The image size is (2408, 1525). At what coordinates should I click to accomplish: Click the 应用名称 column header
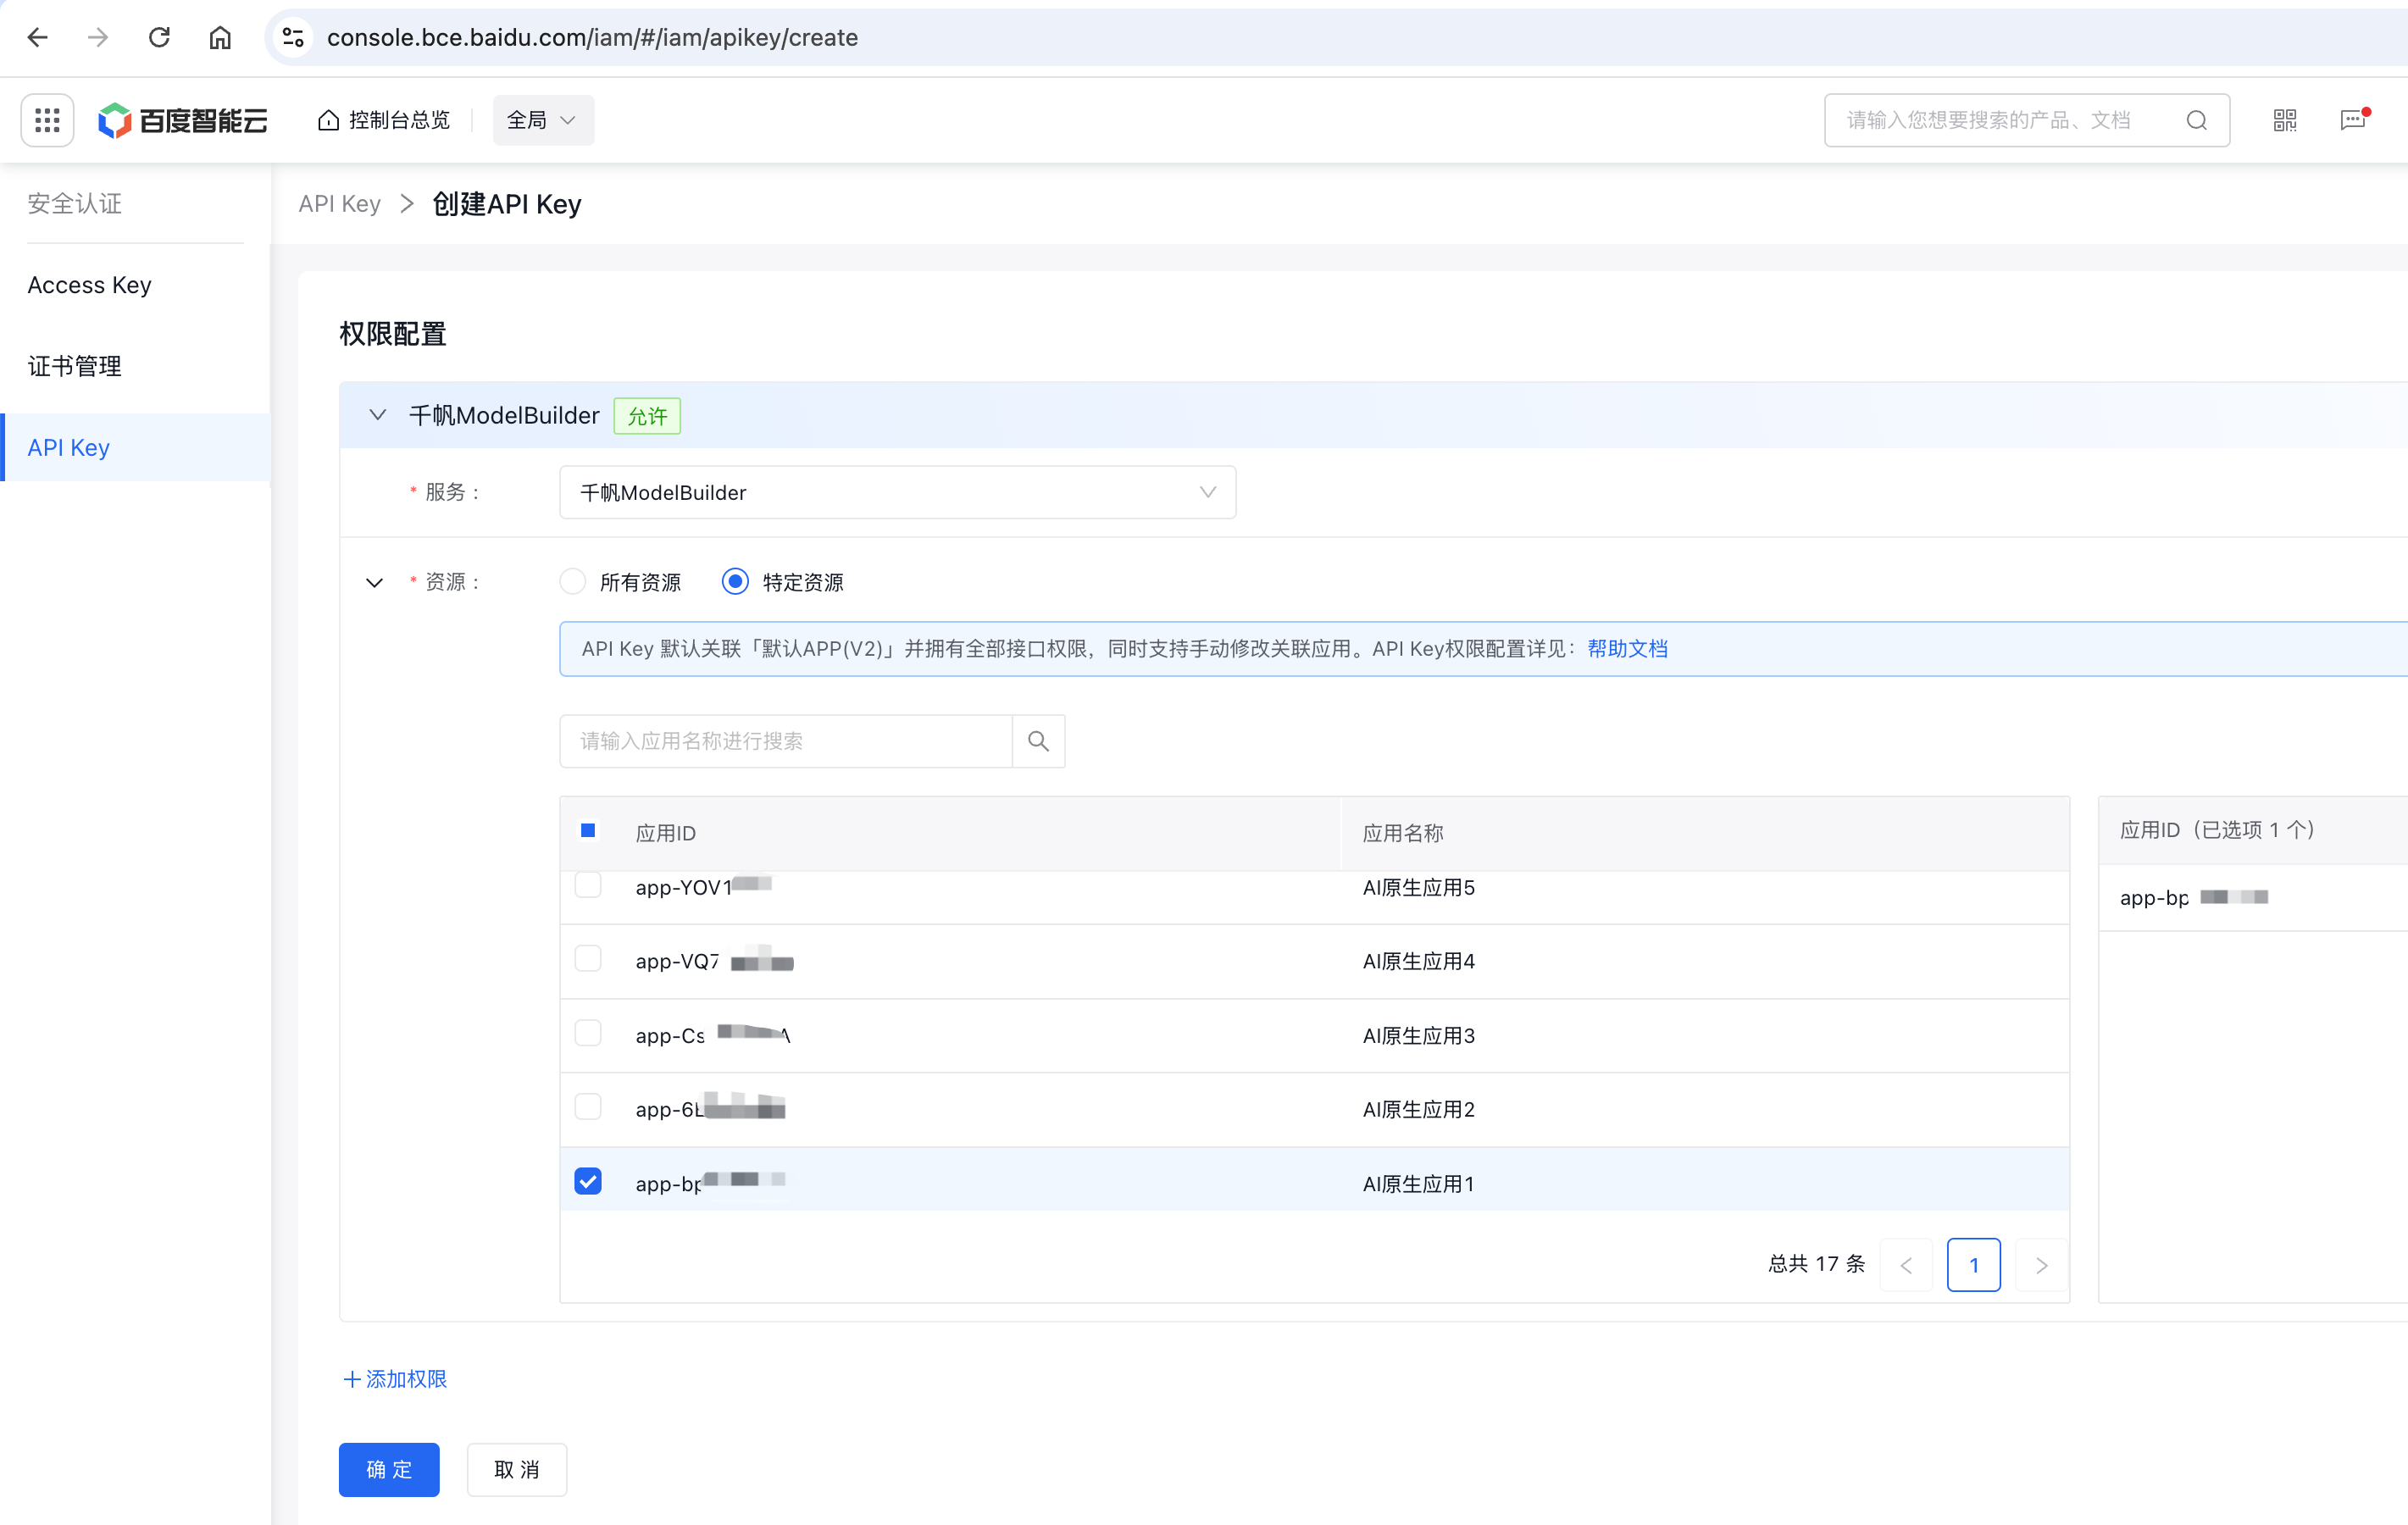[1403, 833]
